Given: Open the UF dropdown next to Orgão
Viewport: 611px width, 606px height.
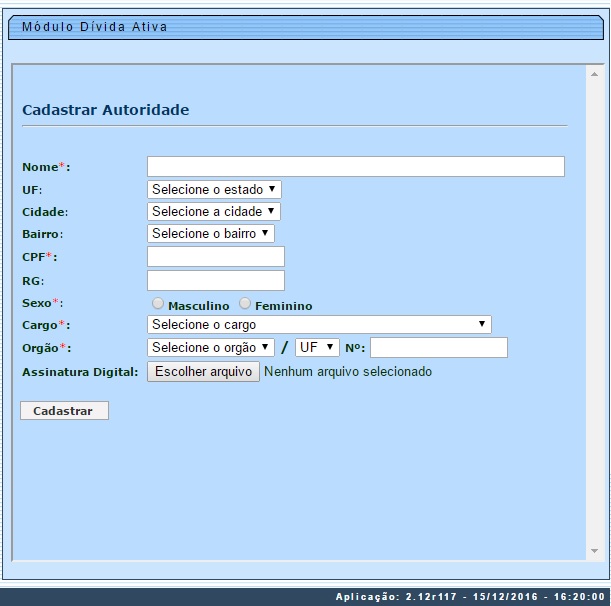Looking at the screenshot, I should pyautogui.click(x=317, y=347).
